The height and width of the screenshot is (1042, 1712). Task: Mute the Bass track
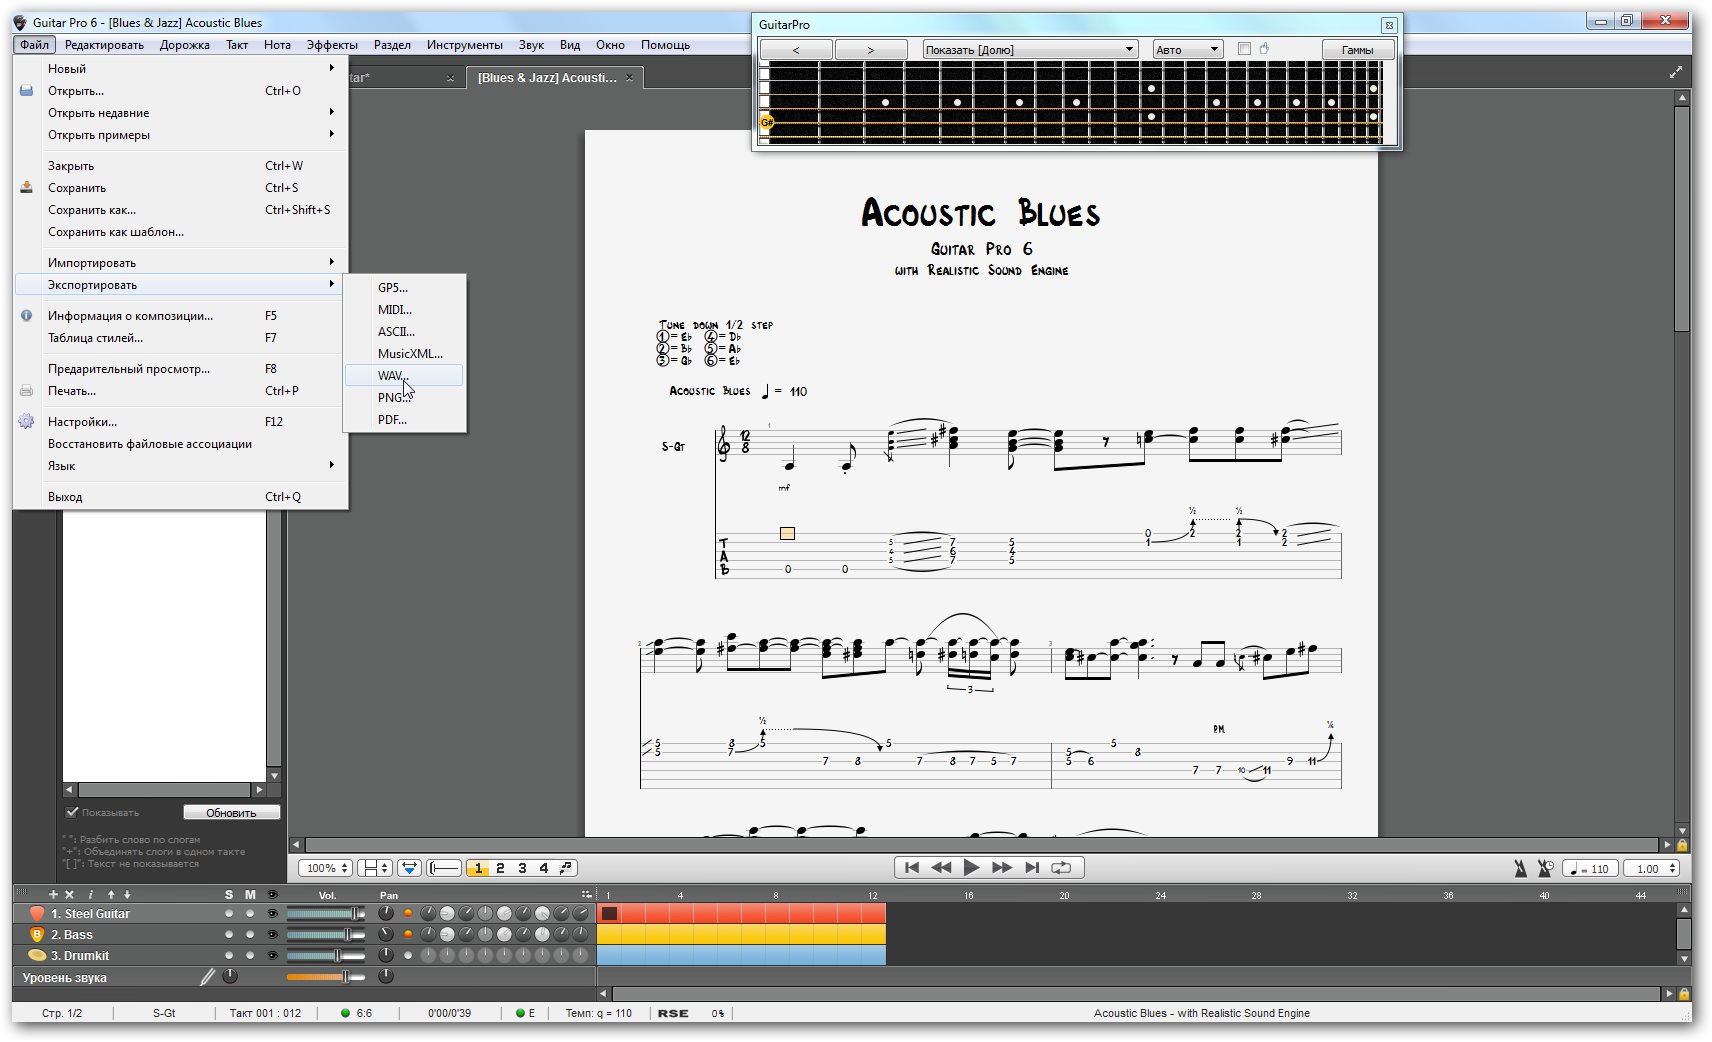[250, 934]
